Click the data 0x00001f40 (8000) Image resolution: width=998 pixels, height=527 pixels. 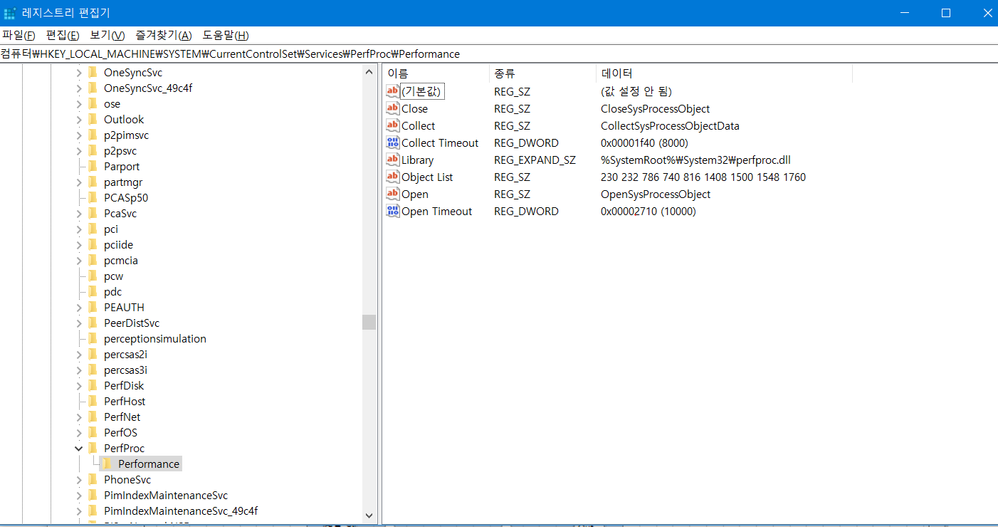pyautogui.click(x=644, y=143)
